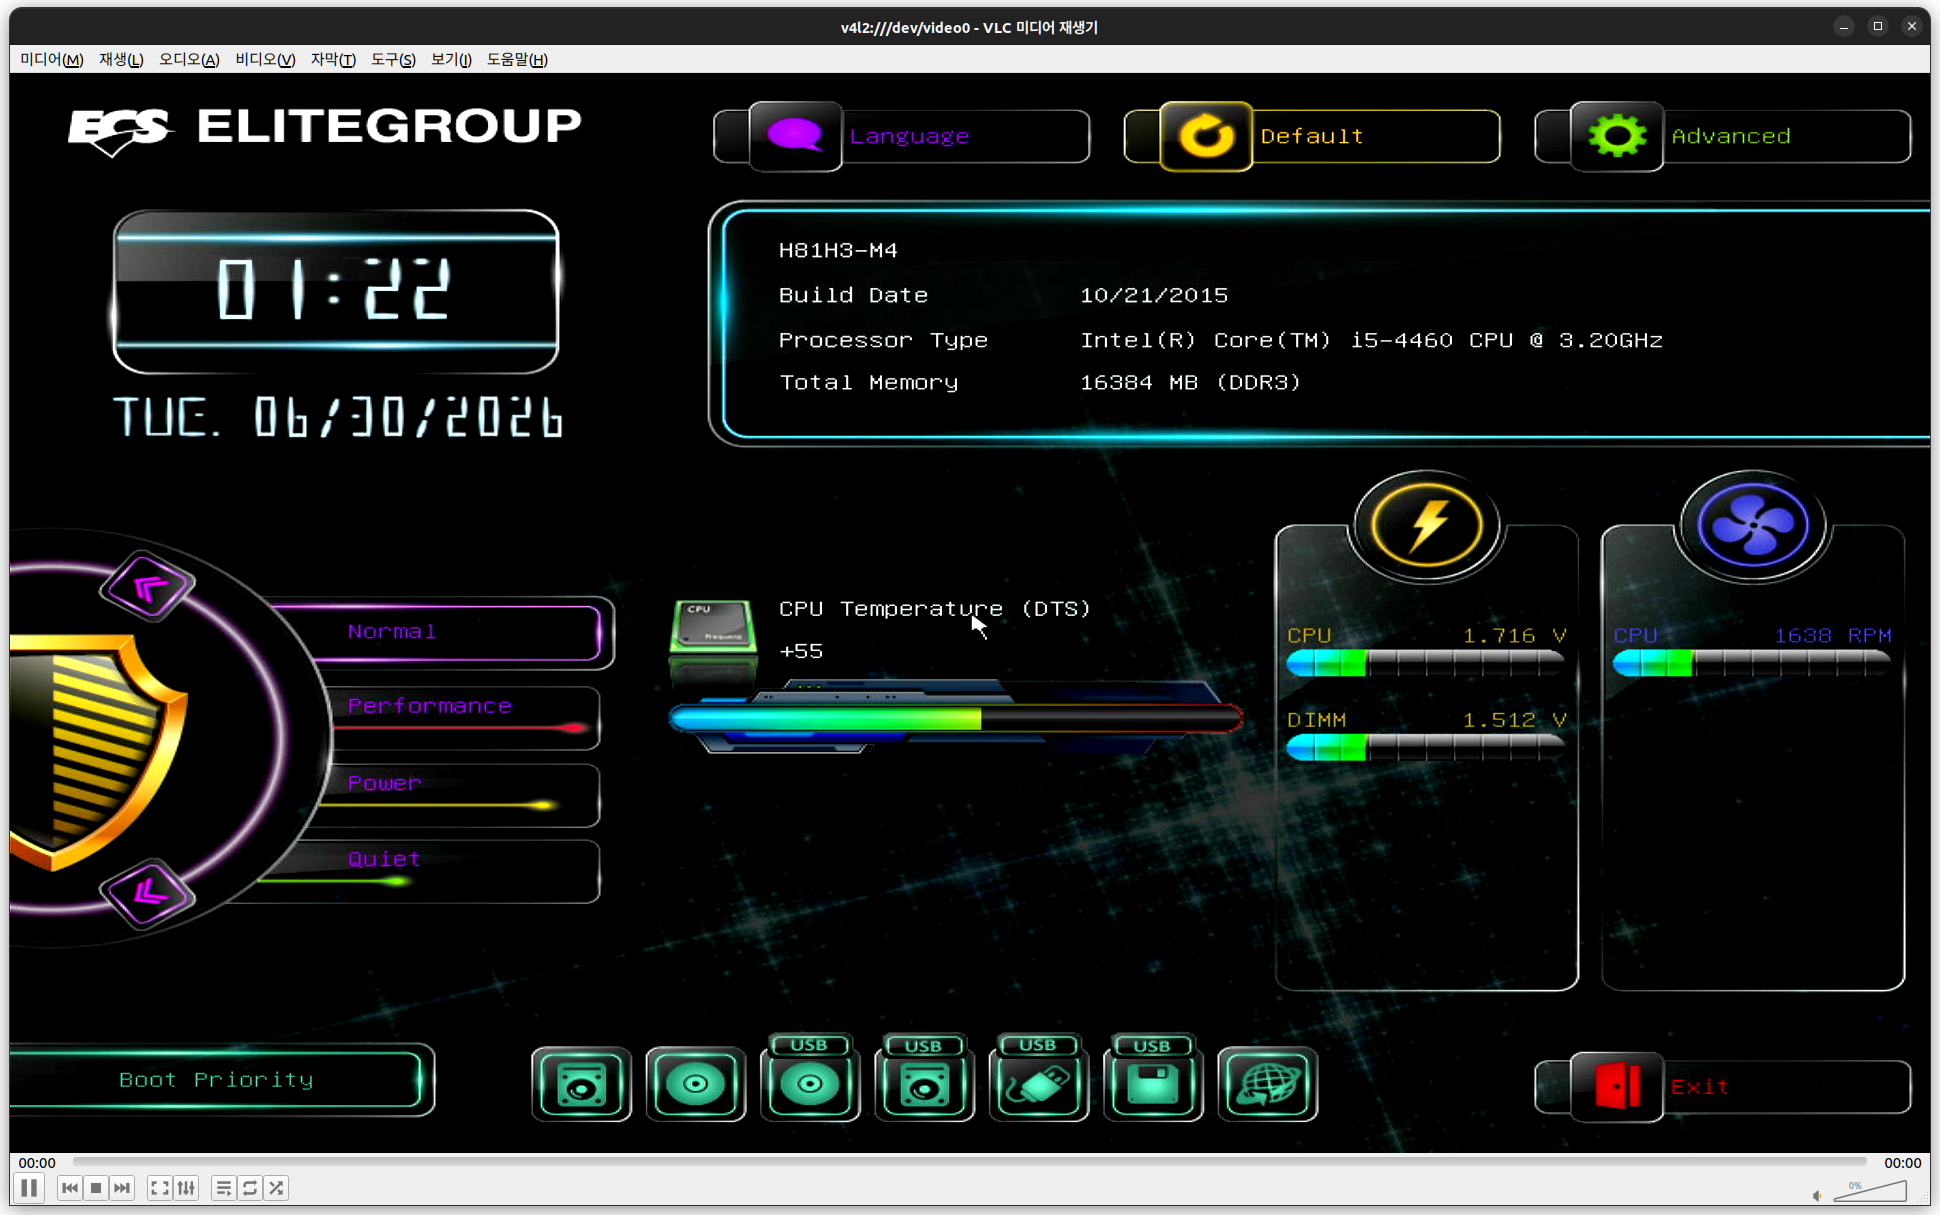Click the green CPU chip icon
Image resolution: width=1940 pixels, height=1215 pixels.
click(x=713, y=626)
